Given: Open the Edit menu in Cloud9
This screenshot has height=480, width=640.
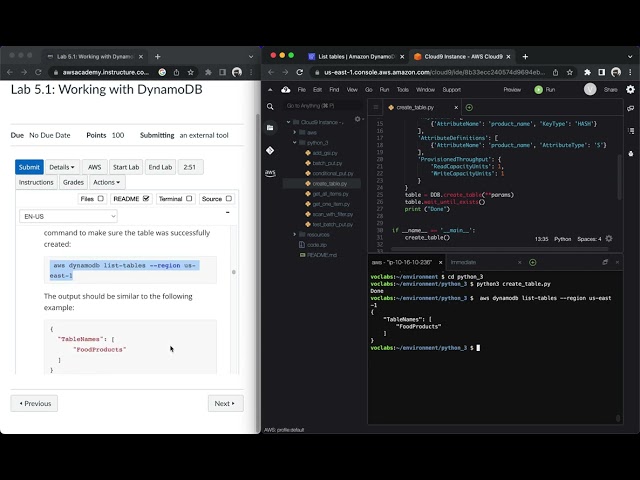Looking at the screenshot, I should (x=318, y=89).
